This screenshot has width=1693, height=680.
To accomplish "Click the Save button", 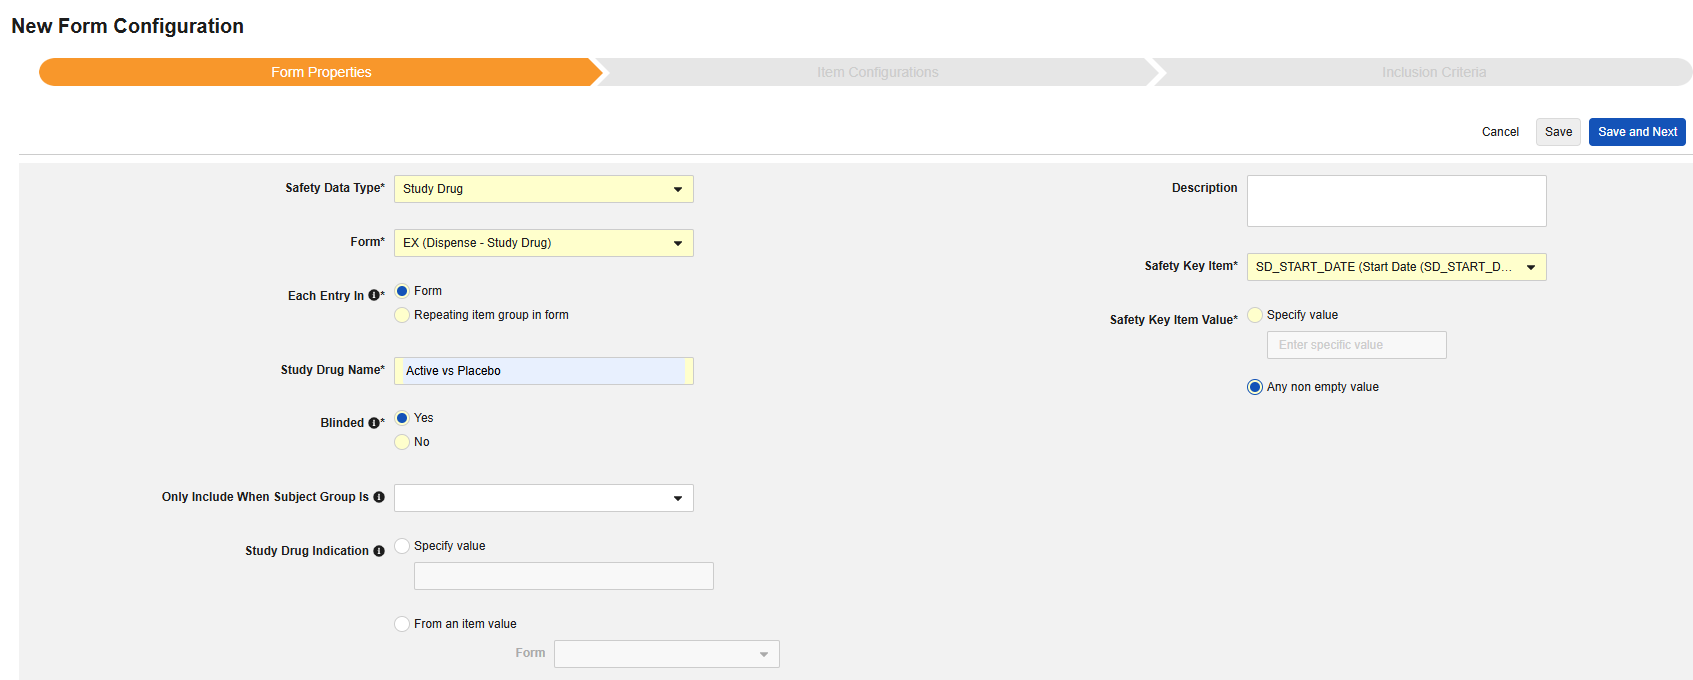I will [1557, 132].
